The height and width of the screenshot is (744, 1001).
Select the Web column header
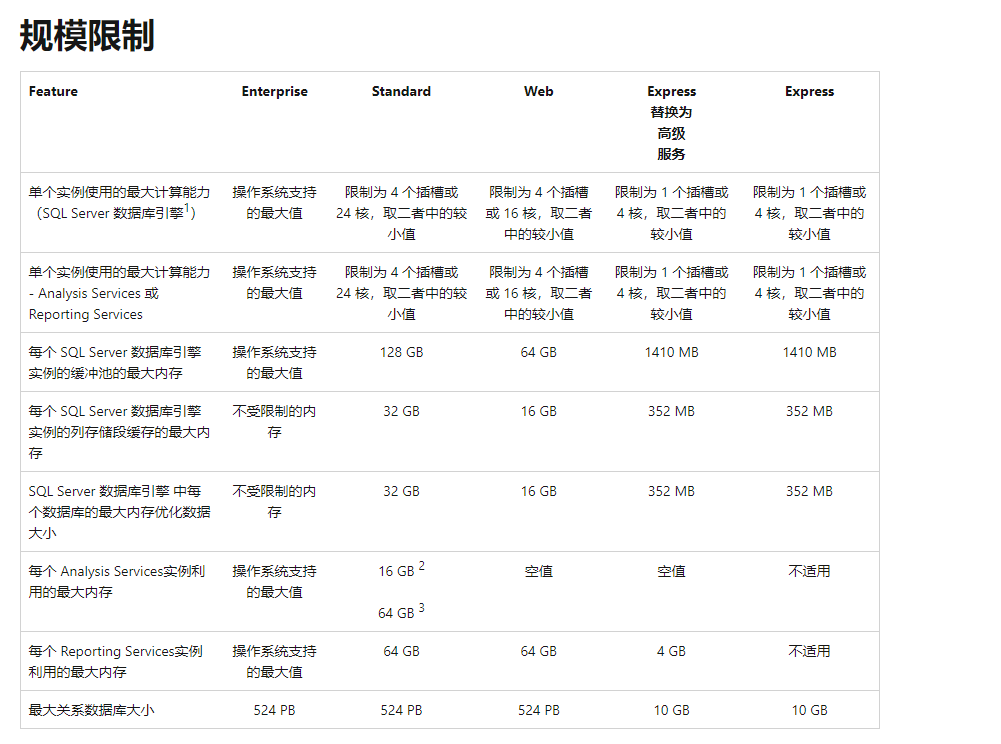click(539, 91)
